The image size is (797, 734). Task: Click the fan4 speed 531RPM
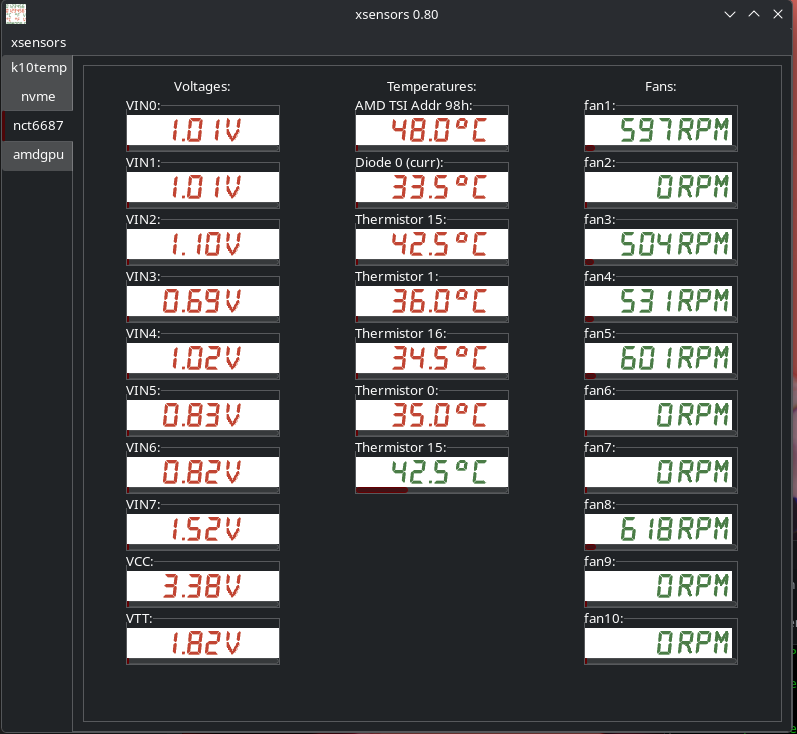(660, 301)
